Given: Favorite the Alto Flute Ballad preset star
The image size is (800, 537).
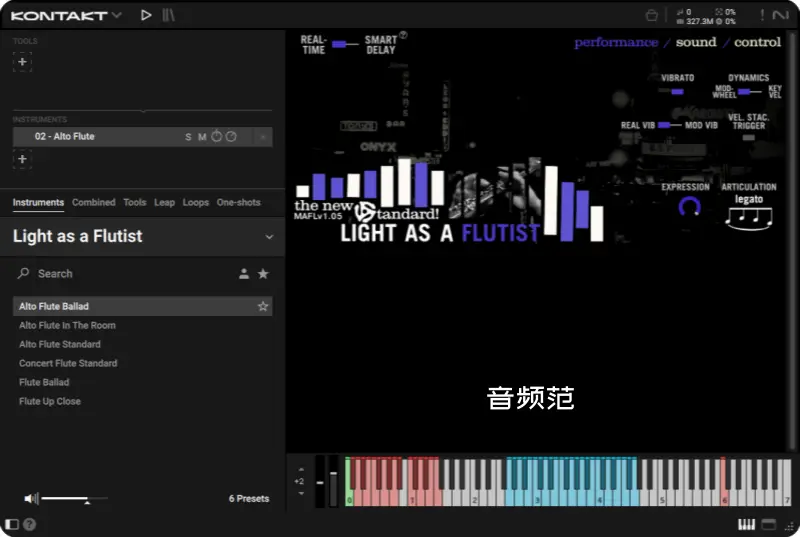Looking at the screenshot, I should [263, 306].
